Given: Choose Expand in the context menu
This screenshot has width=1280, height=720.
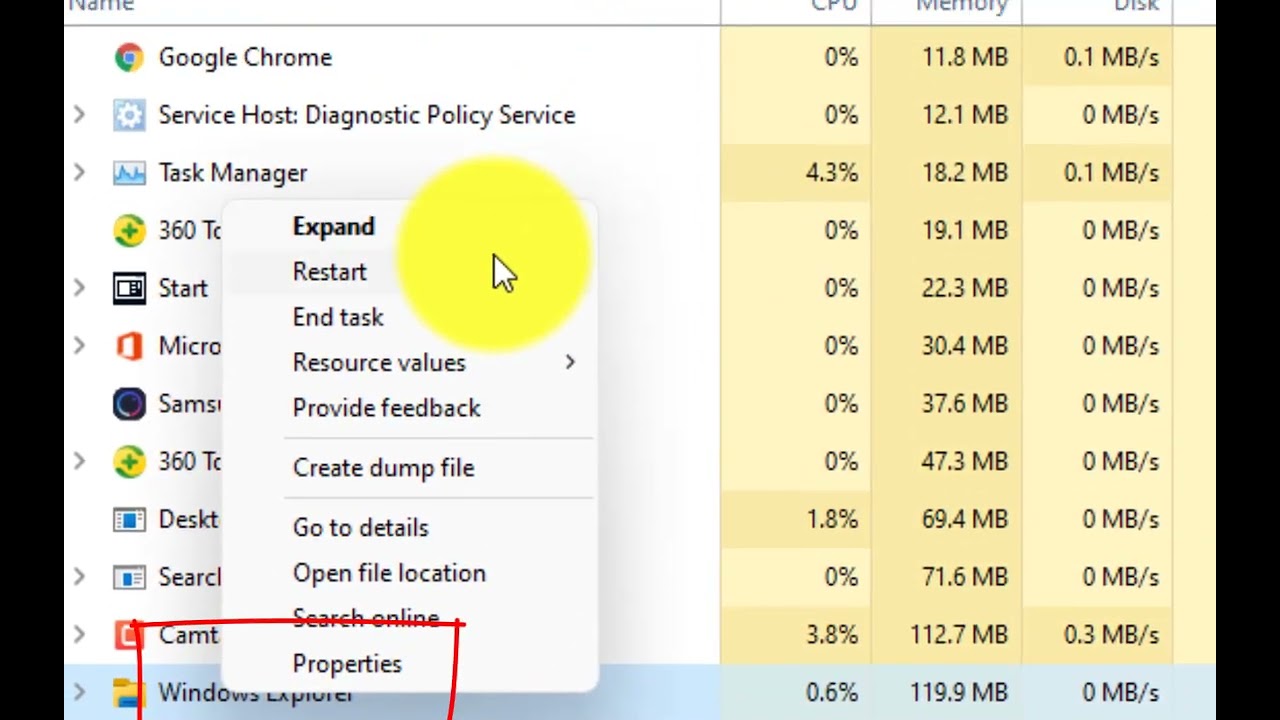Looking at the screenshot, I should click(333, 227).
